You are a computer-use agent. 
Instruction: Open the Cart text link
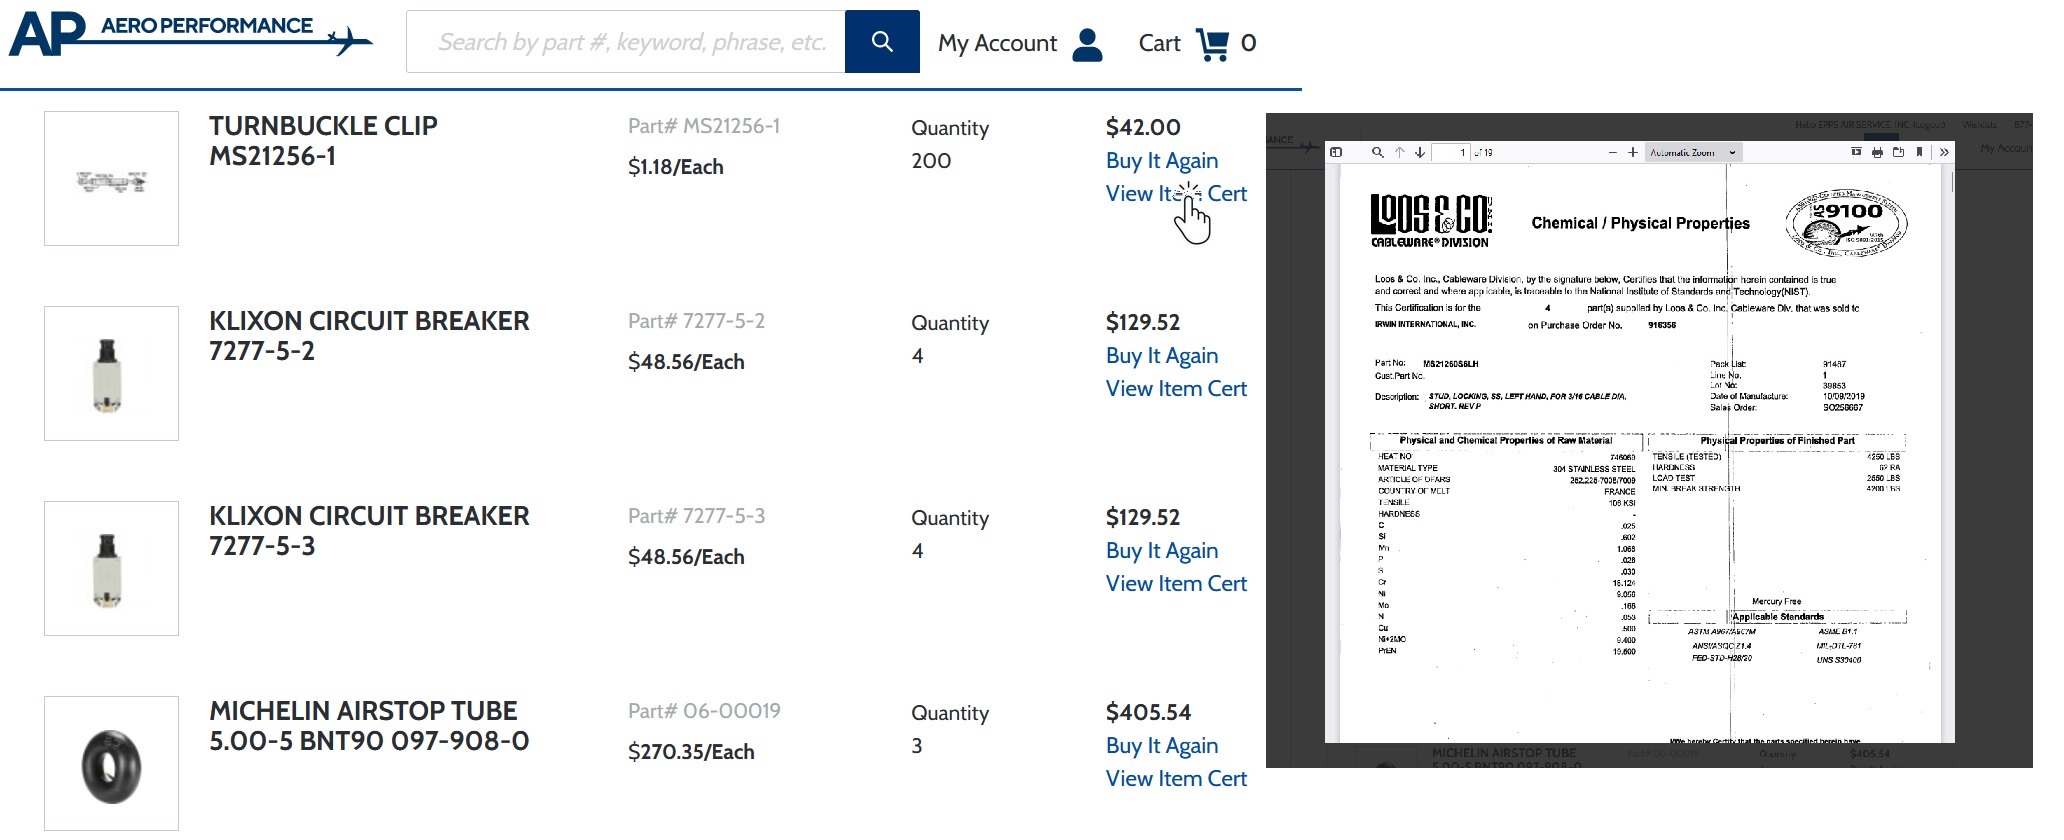coord(1159,44)
